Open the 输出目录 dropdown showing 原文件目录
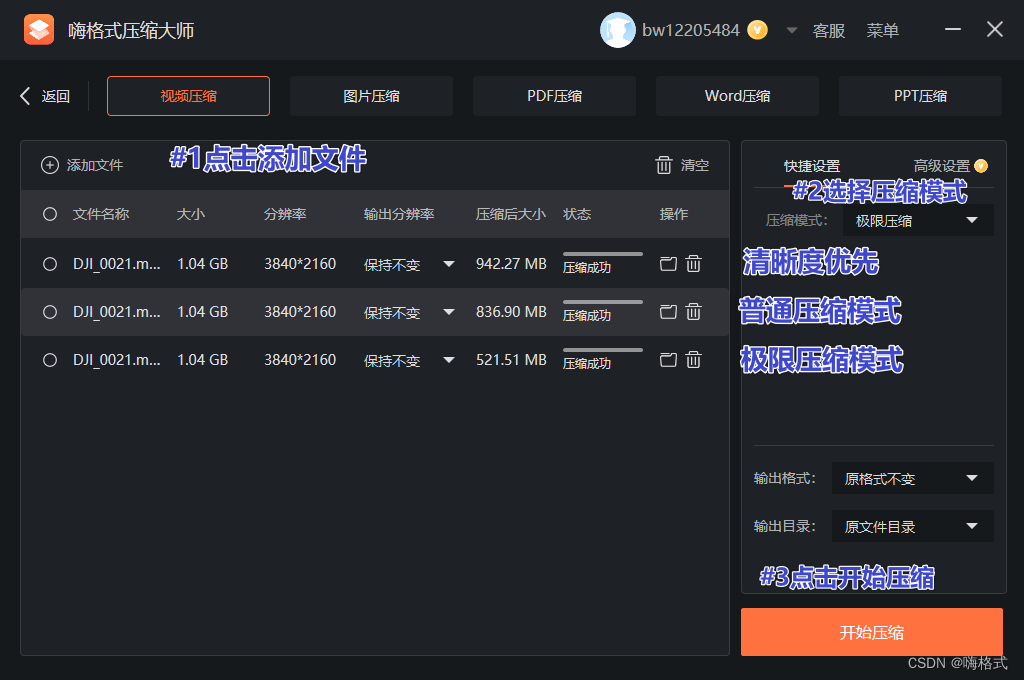This screenshot has height=680, width=1024. (913, 526)
